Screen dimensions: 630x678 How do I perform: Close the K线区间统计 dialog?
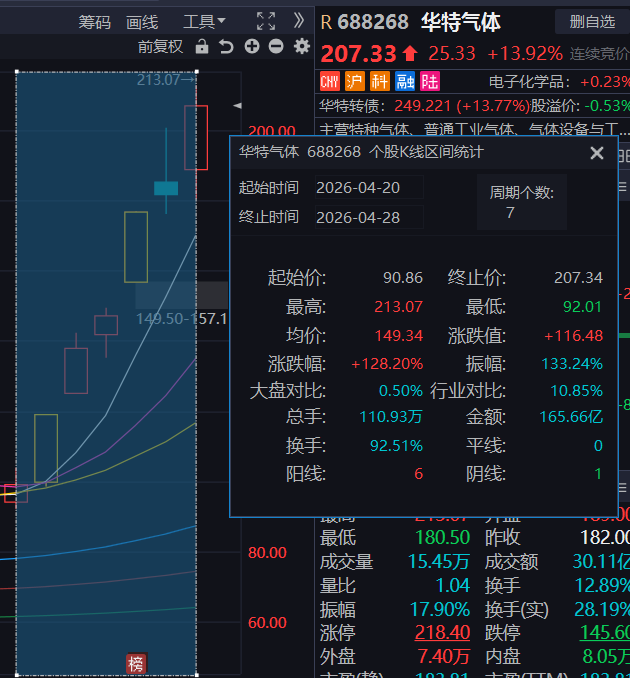pos(597,153)
